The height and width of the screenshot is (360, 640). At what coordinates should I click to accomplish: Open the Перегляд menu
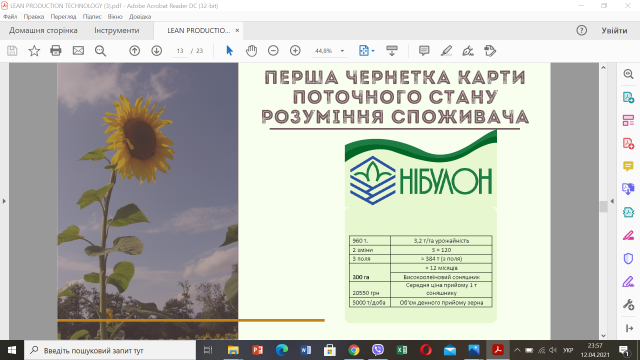tap(63, 17)
